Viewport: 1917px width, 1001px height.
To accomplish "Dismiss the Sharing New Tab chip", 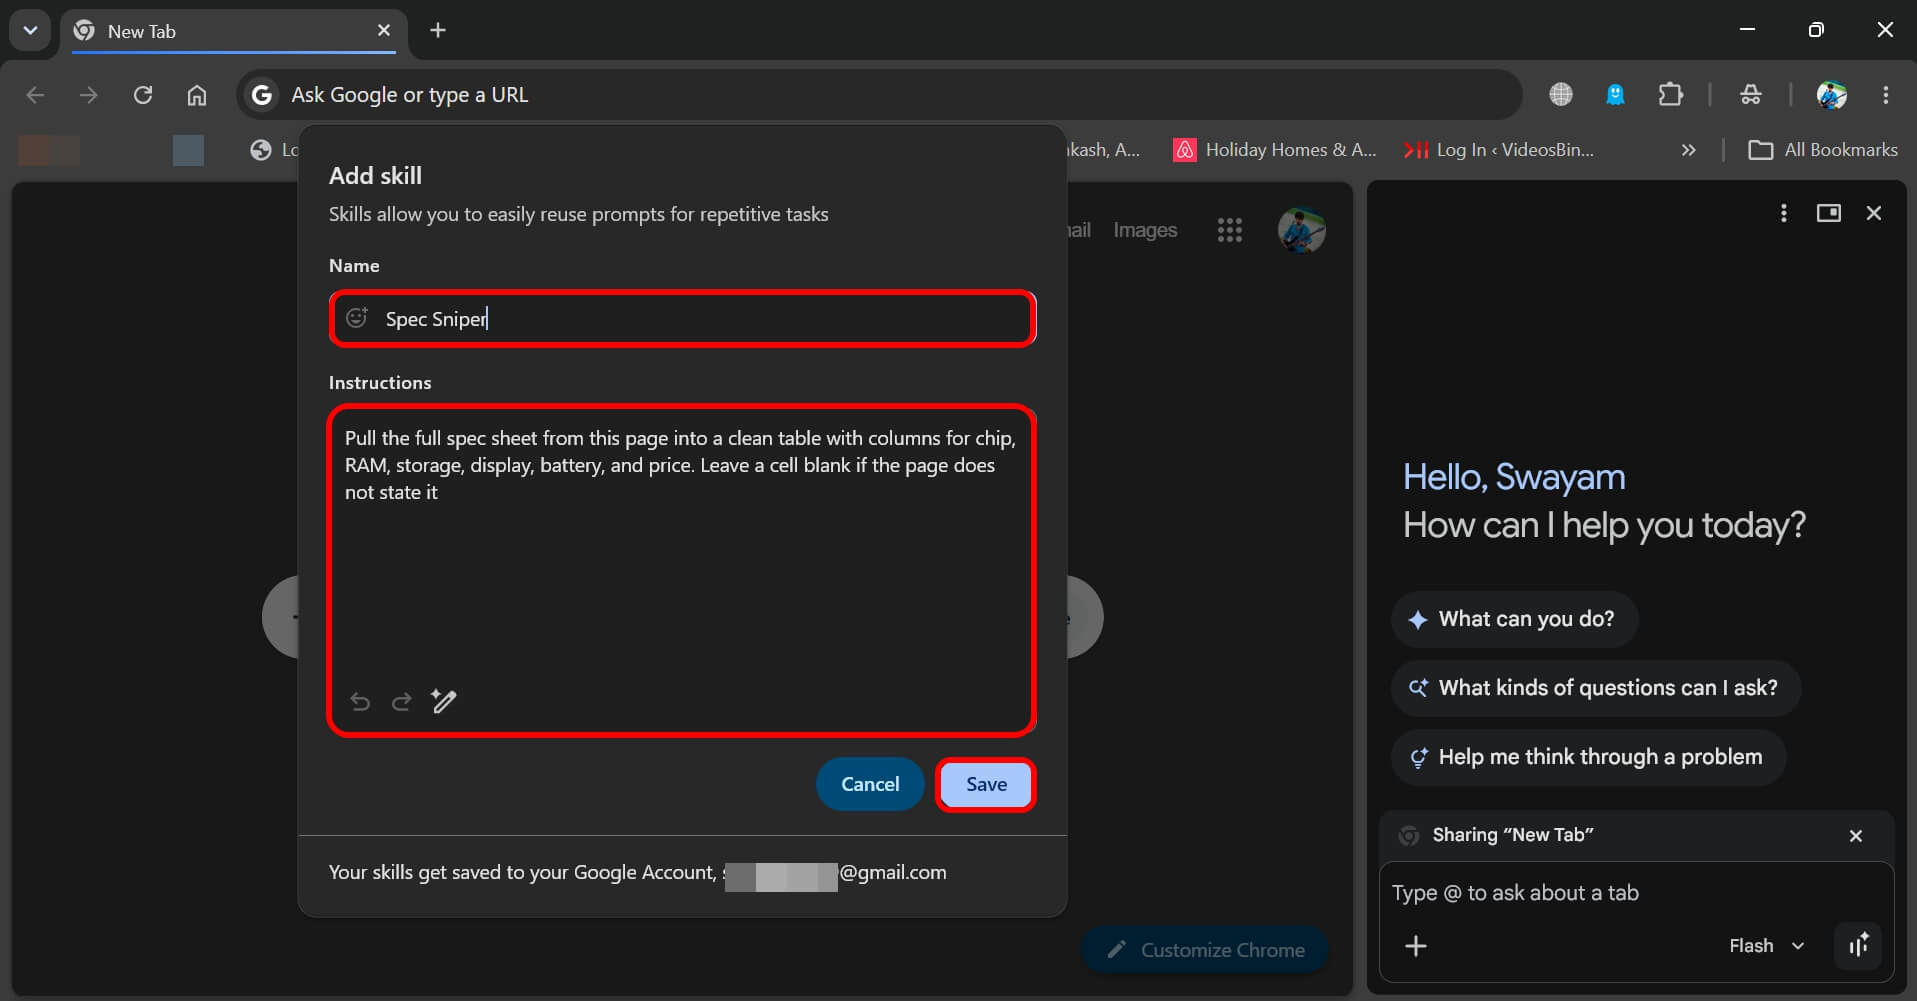I will pyautogui.click(x=1856, y=836).
